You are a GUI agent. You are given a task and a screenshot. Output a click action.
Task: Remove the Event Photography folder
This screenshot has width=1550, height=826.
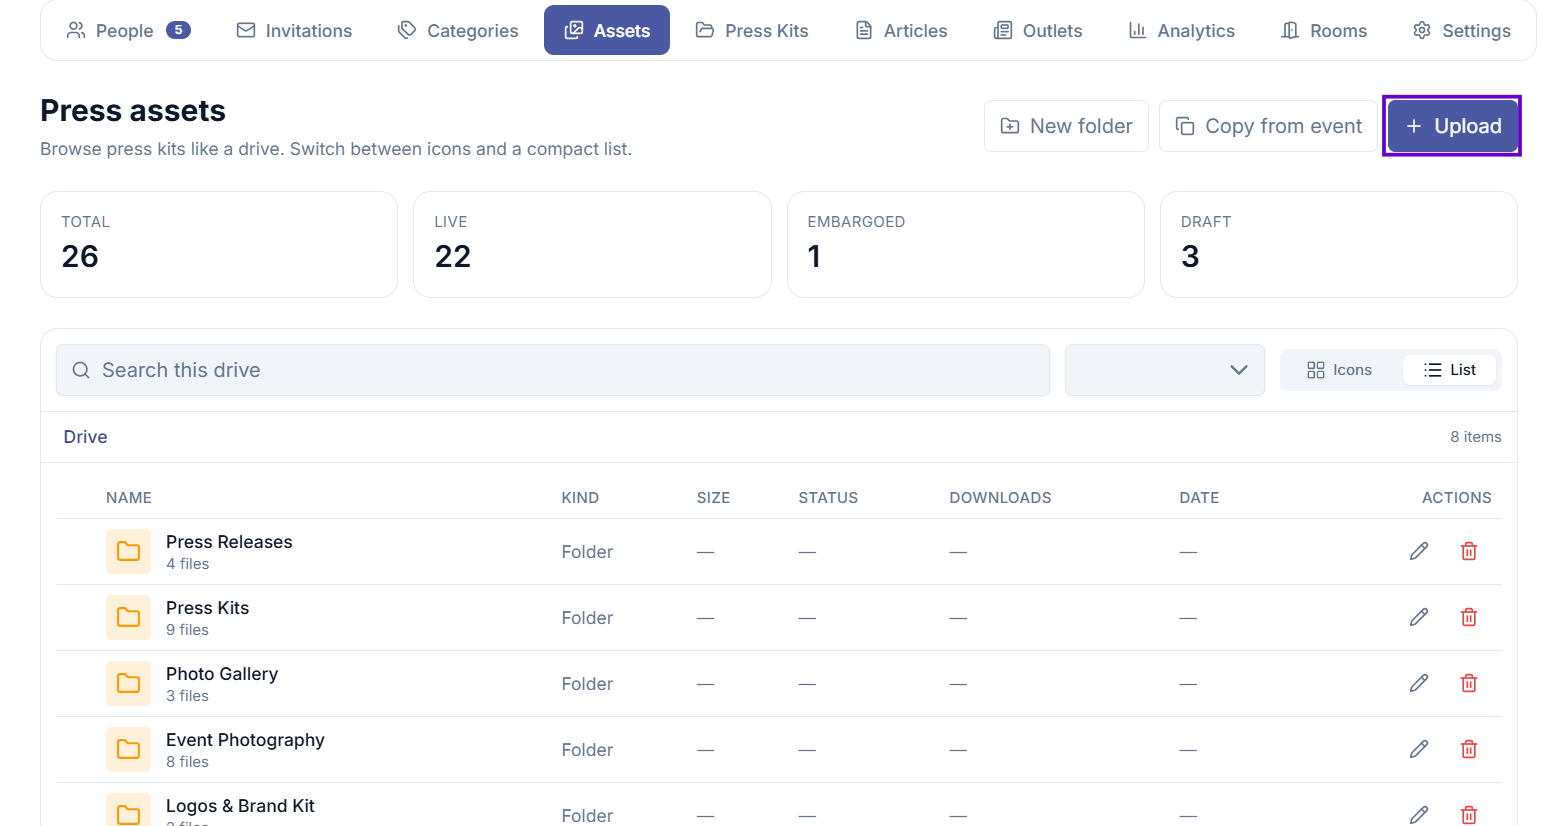coord(1469,749)
